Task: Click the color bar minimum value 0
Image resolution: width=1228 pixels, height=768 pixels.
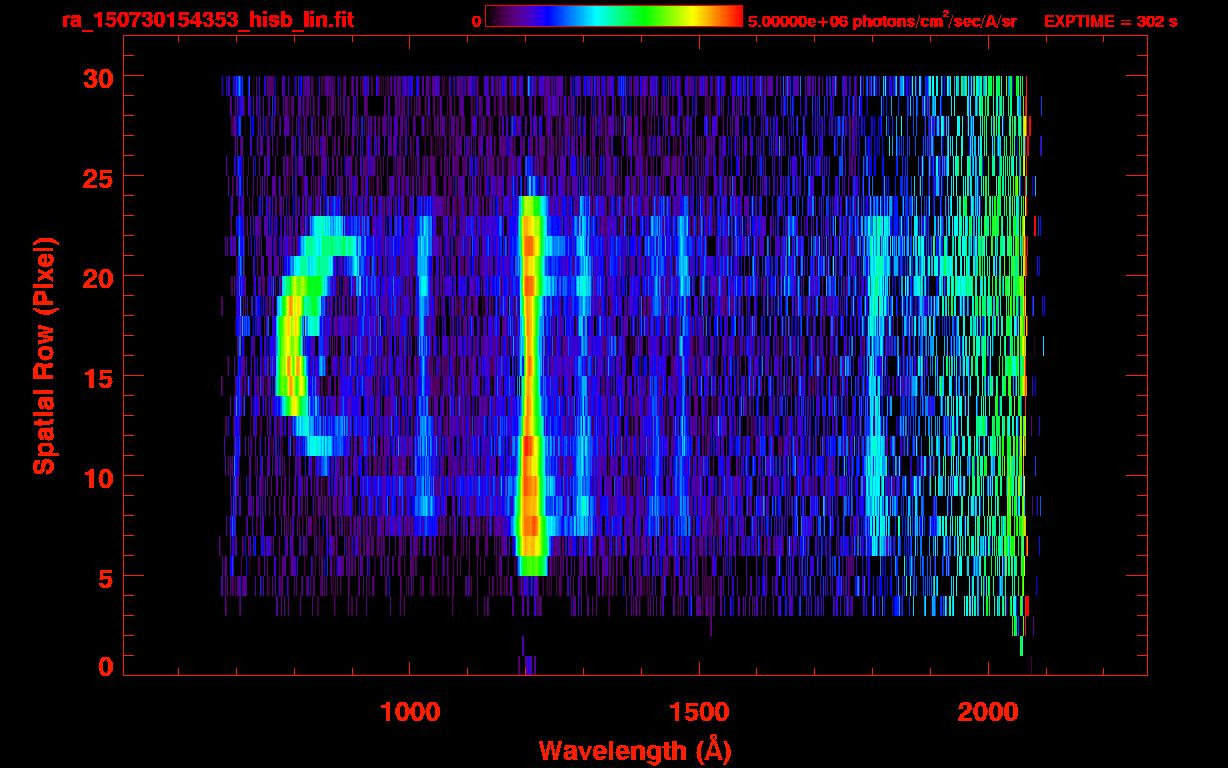Action: (x=477, y=21)
